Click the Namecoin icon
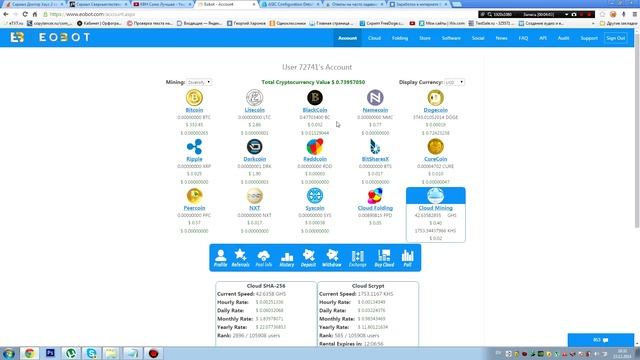640x360 pixels. coord(375,98)
